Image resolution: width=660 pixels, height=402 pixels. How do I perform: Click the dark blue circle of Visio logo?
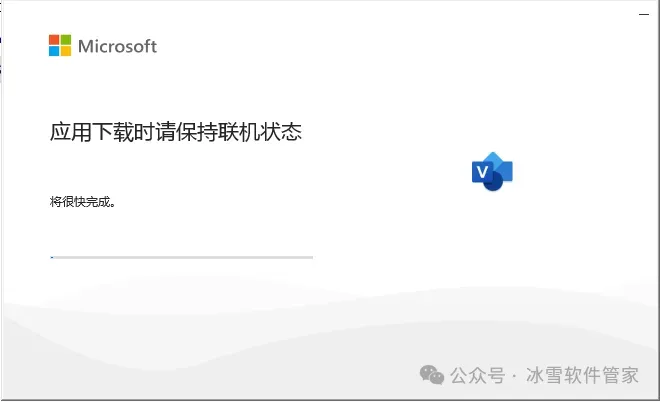494,181
